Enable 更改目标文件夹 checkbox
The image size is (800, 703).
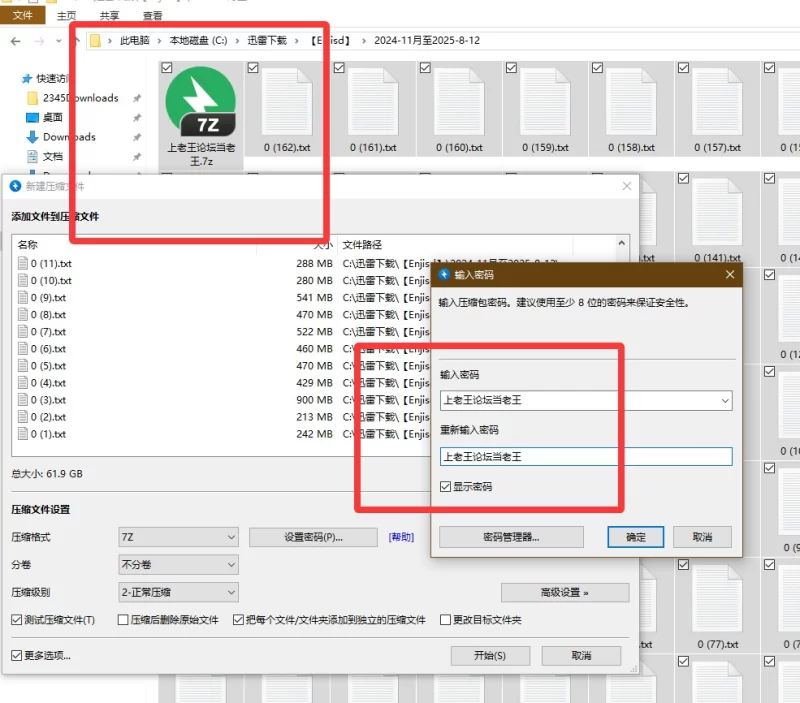pos(445,620)
